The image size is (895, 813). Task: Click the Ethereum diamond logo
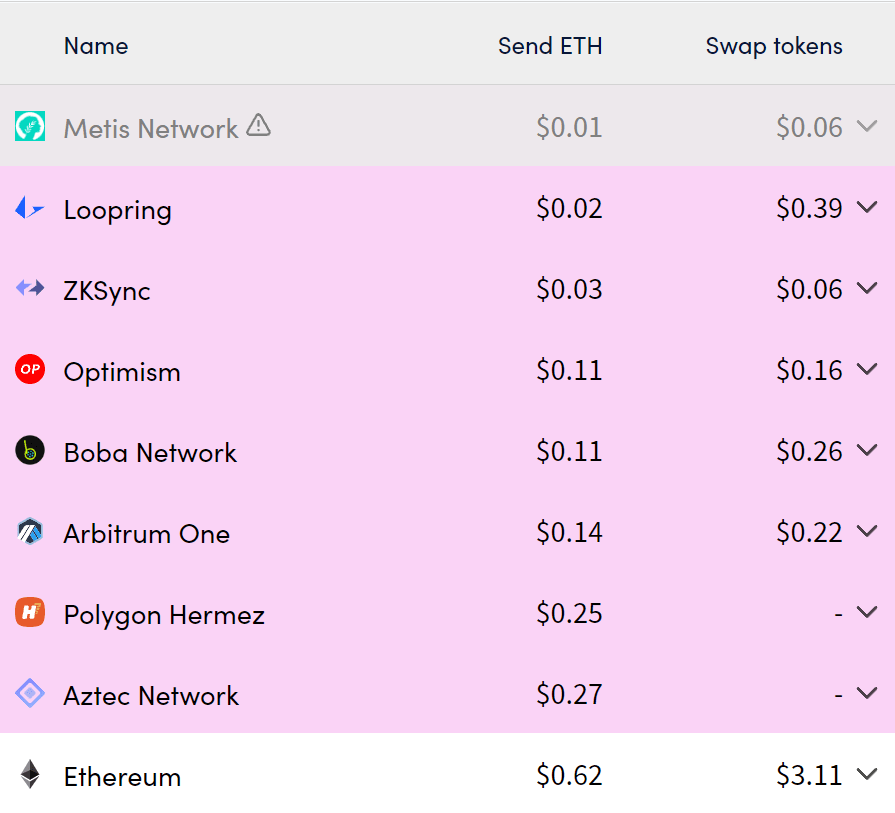(30, 774)
